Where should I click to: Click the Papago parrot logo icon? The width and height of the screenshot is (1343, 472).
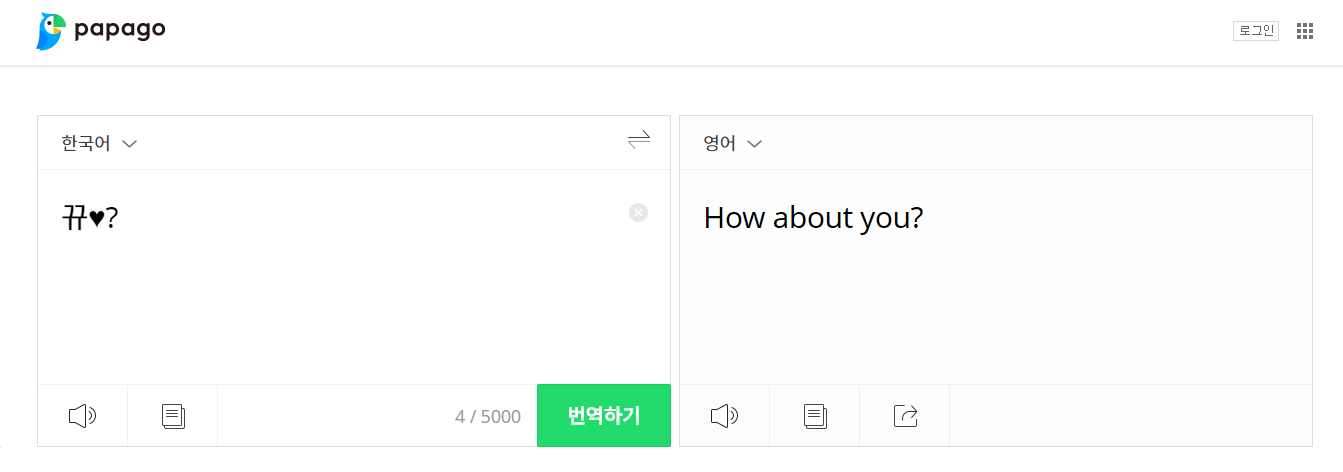coord(51,31)
